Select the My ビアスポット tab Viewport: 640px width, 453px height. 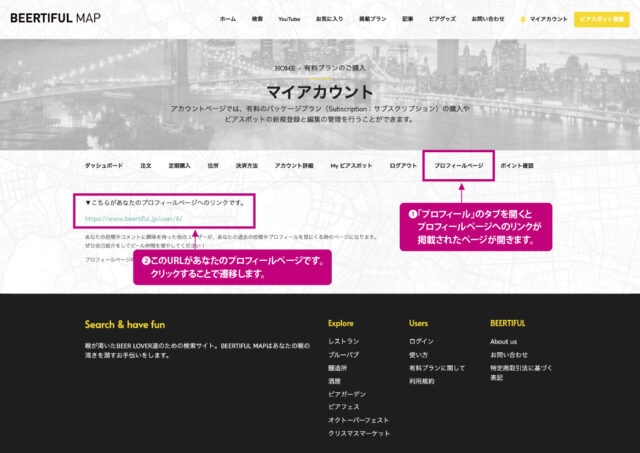(351, 165)
